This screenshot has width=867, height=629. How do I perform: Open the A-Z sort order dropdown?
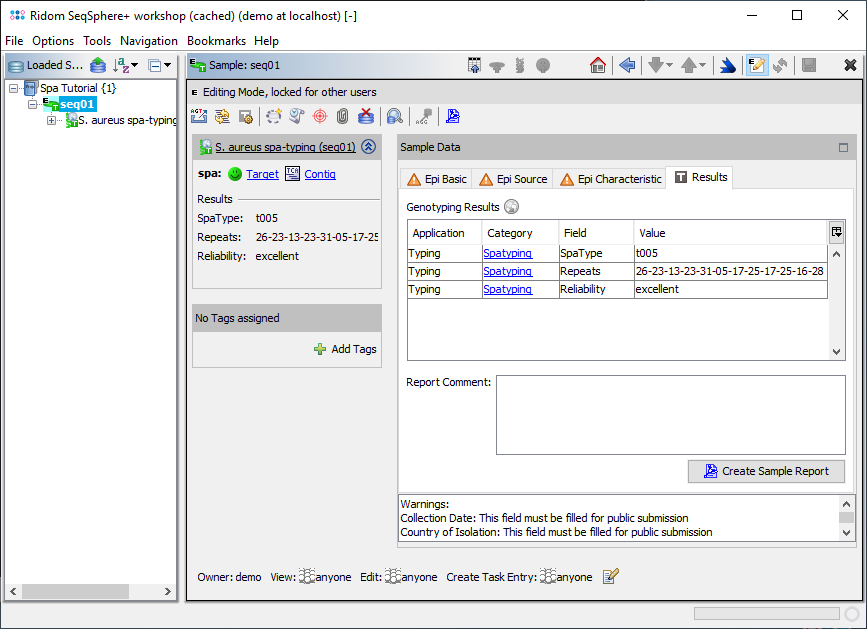click(x=127, y=65)
